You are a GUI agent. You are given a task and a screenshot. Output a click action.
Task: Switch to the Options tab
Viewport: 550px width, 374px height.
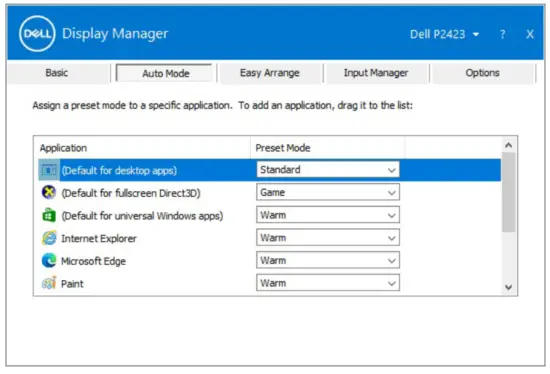tap(483, 73)
